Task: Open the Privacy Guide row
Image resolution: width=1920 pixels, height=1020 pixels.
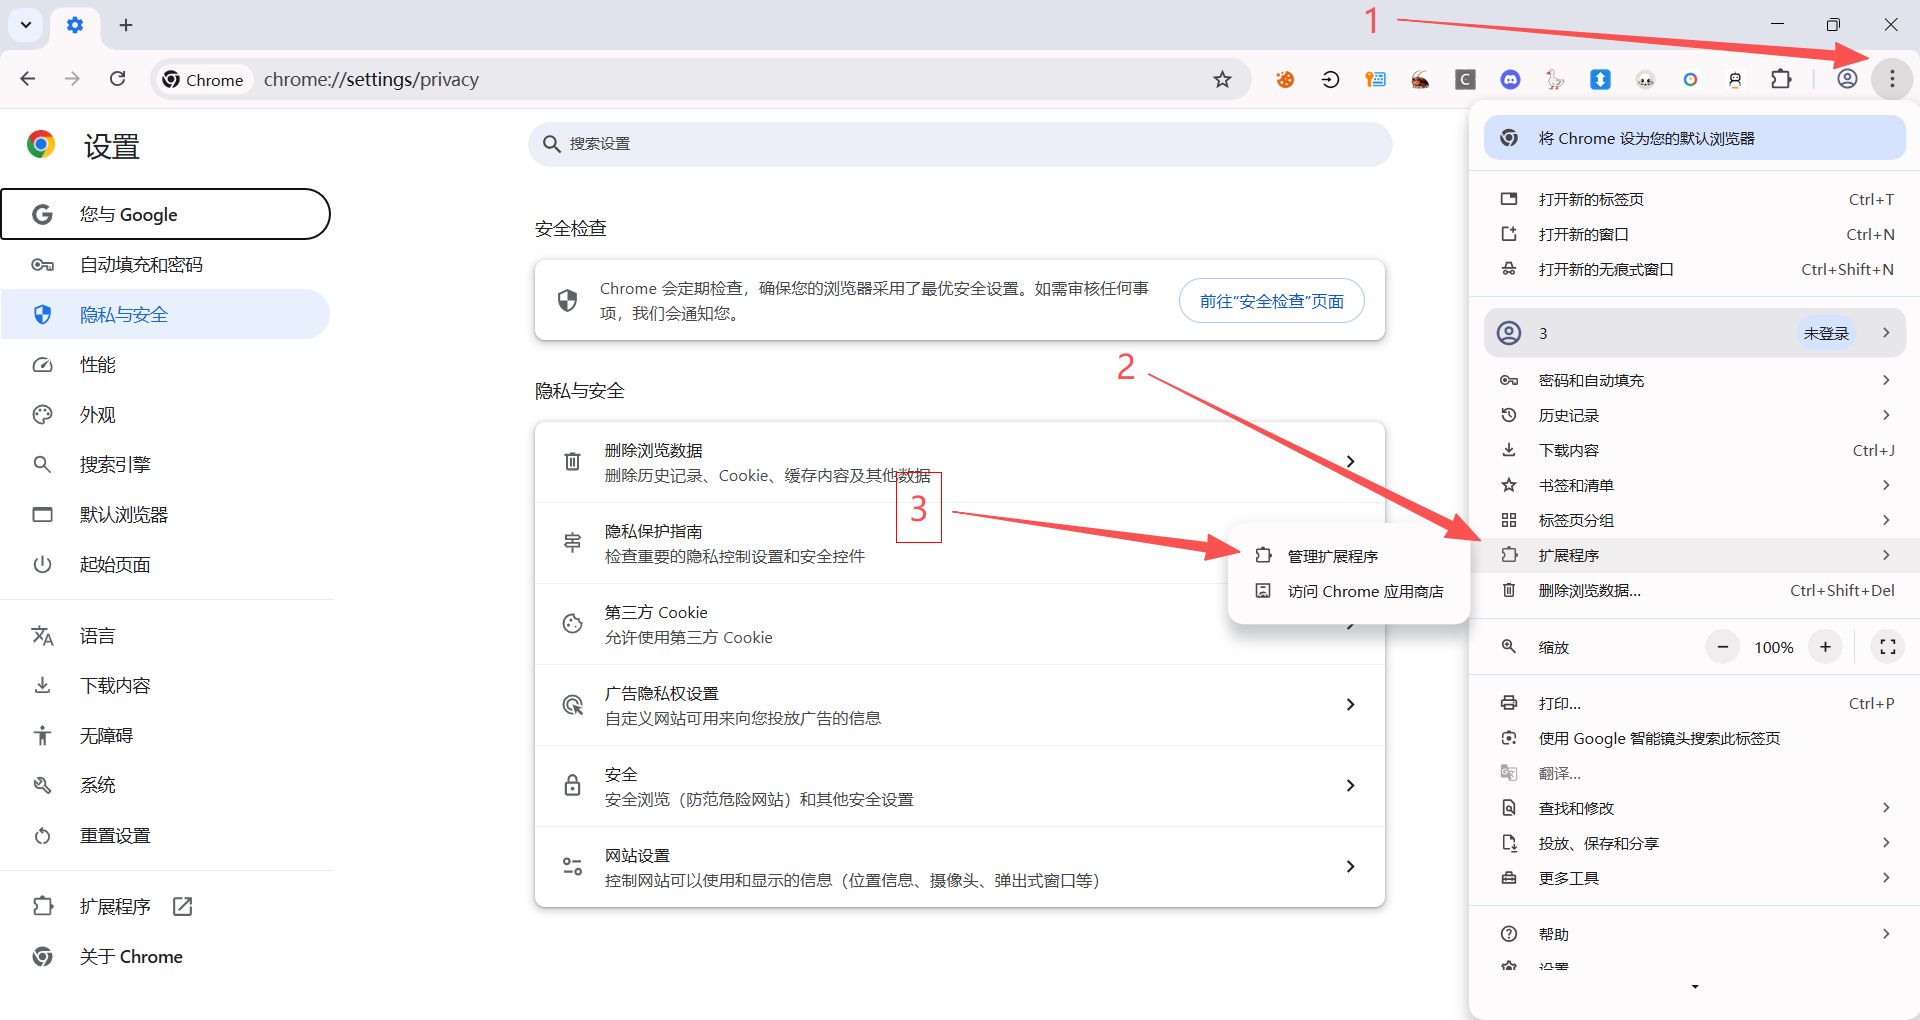Action: 960,543
